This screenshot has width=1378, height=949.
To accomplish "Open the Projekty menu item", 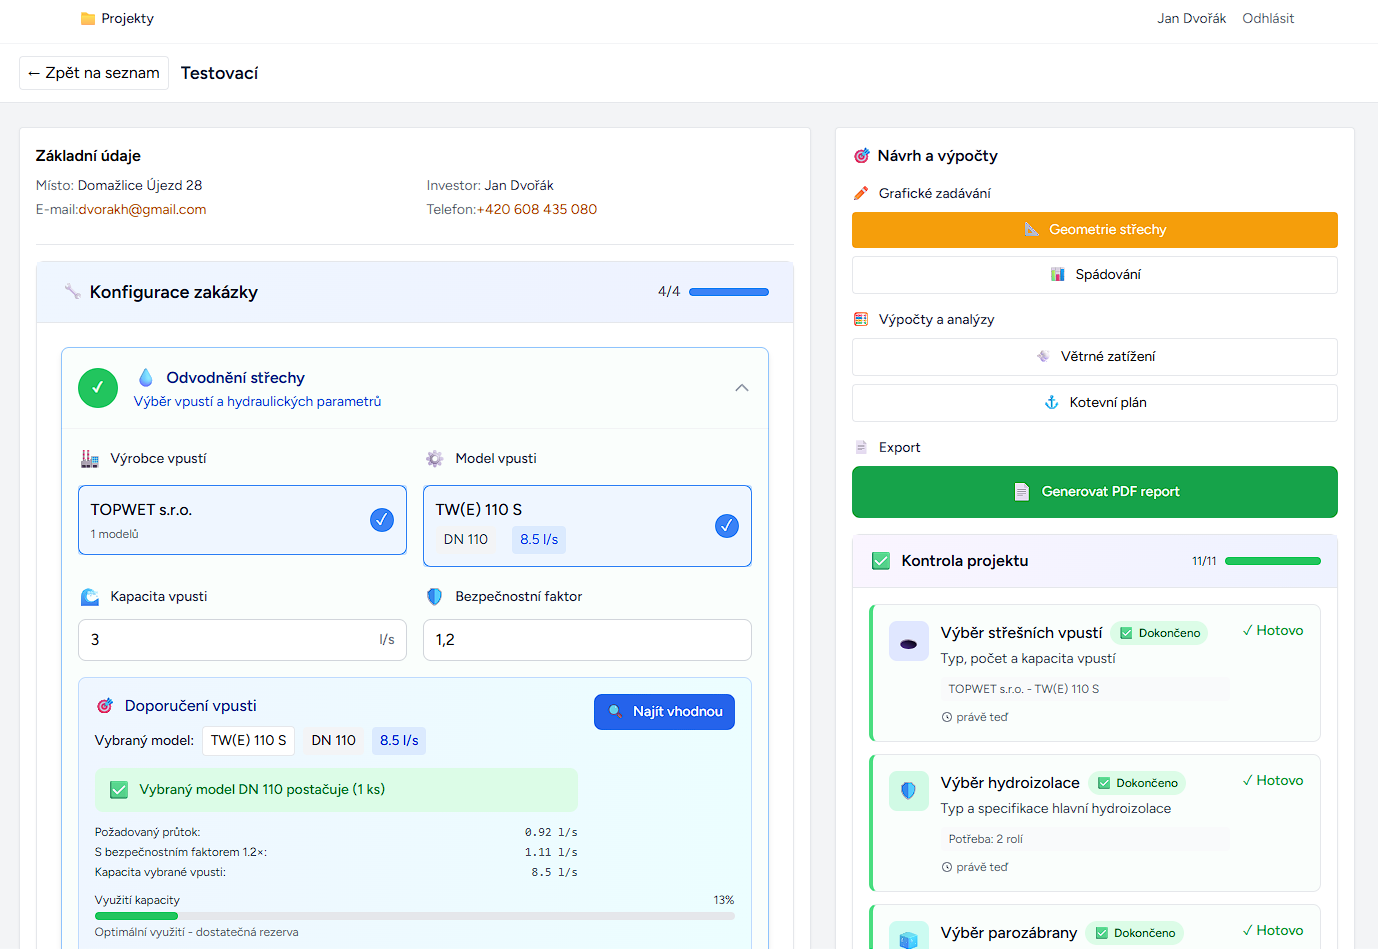I will coord(118,19).
